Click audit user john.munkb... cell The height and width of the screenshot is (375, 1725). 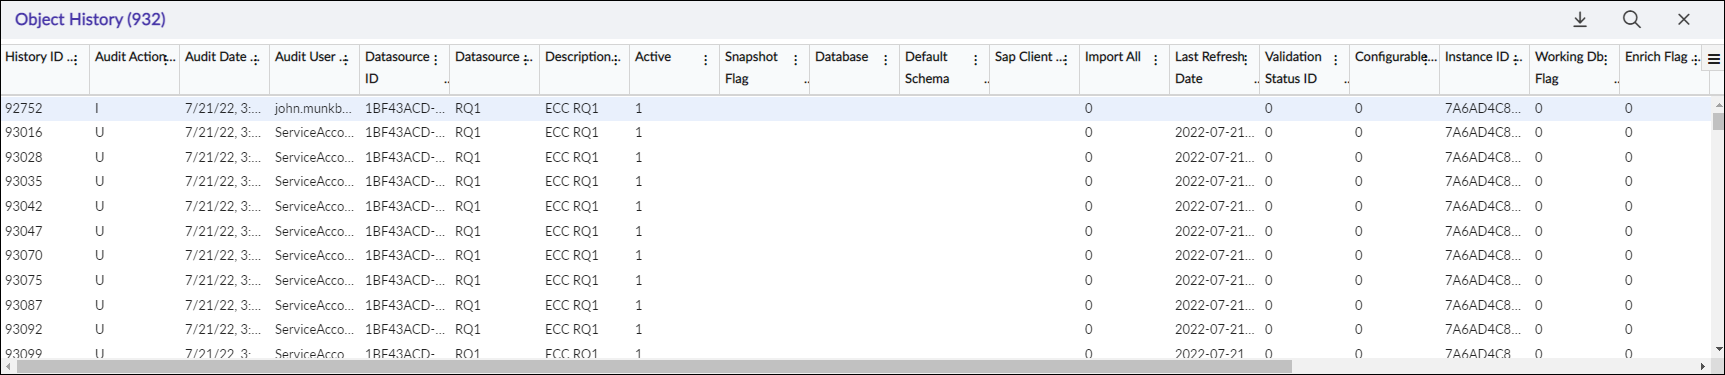point(313,108)
